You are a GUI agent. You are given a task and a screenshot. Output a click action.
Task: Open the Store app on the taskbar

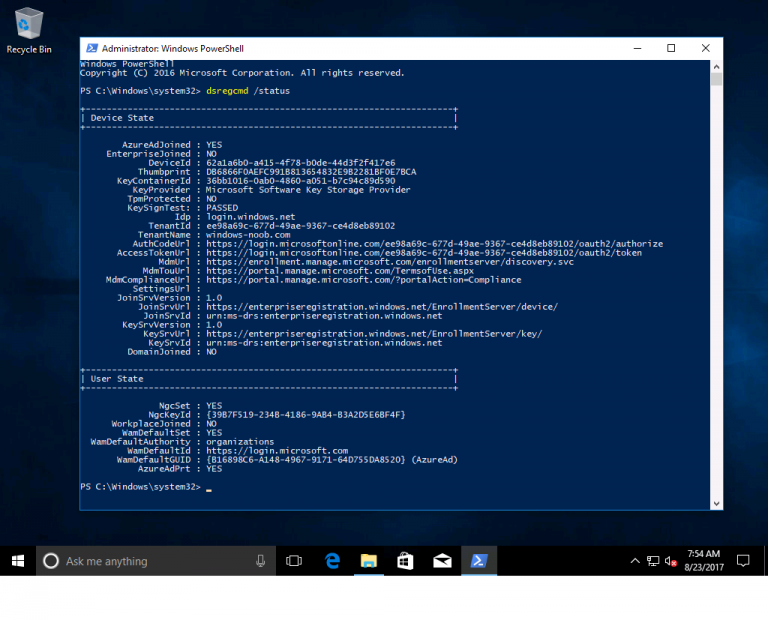pyautogui.click(x=405, y=561)
